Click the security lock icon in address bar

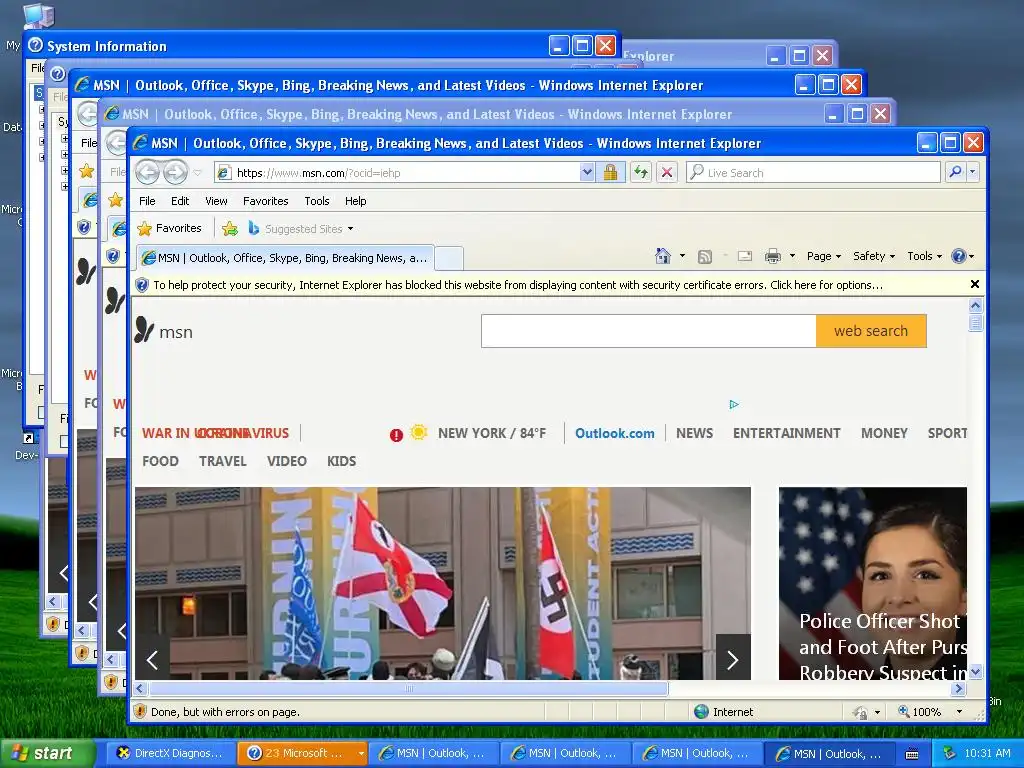point(611,172)
